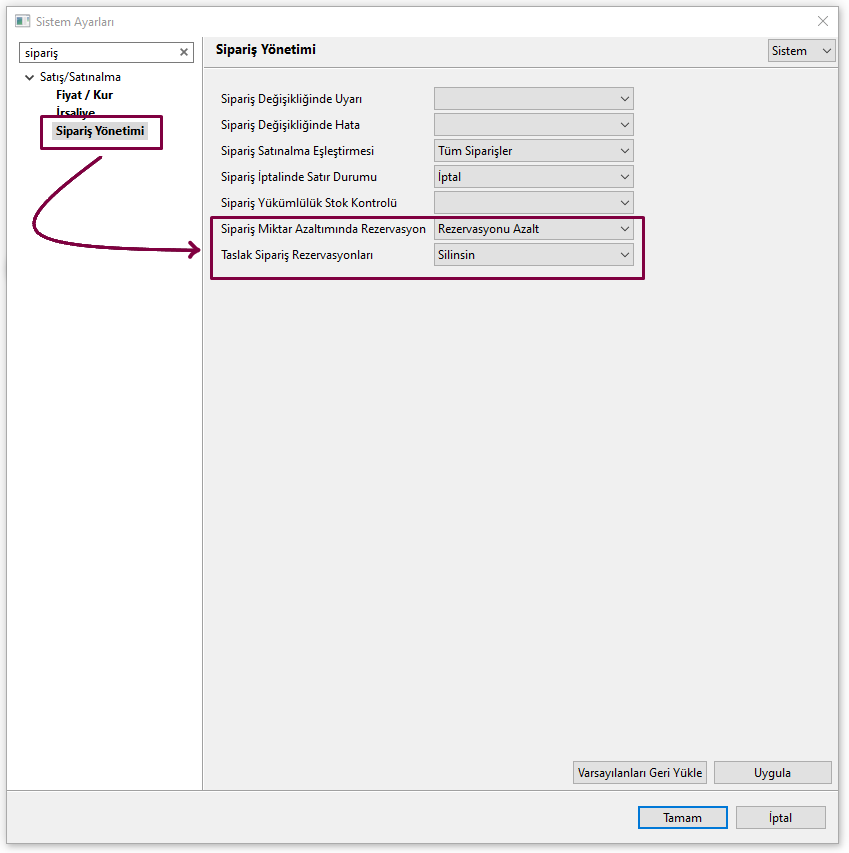The image size is (849, 853).
Task: Open Sipariş Miktar Azaltımında Rezervasyon dropdown
Action: point(533,229)
